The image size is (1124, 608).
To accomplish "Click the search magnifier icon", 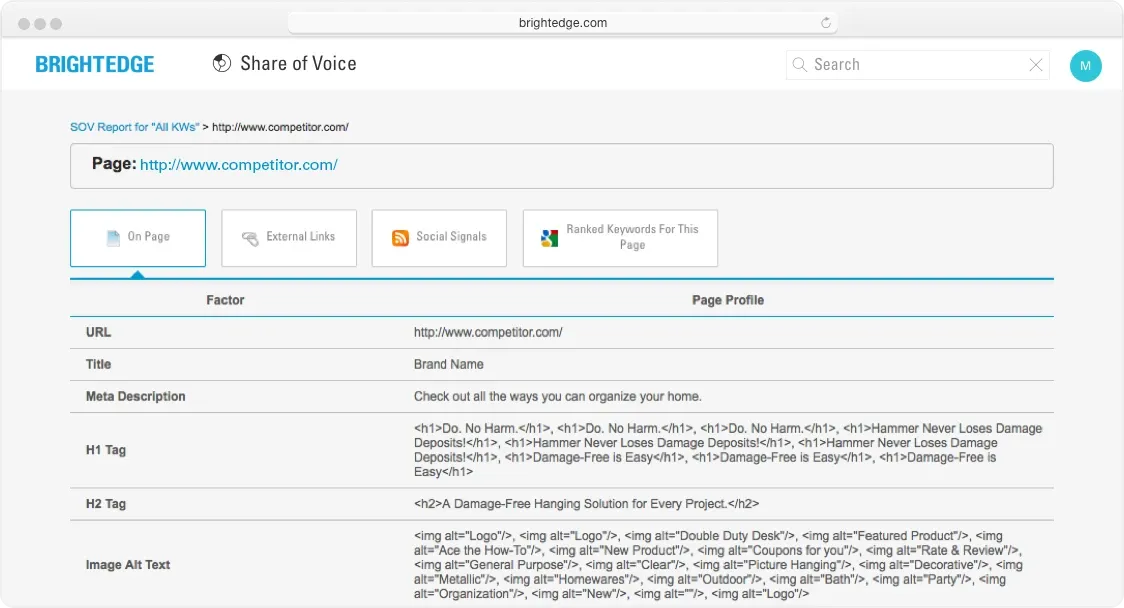I will point(799,65).
